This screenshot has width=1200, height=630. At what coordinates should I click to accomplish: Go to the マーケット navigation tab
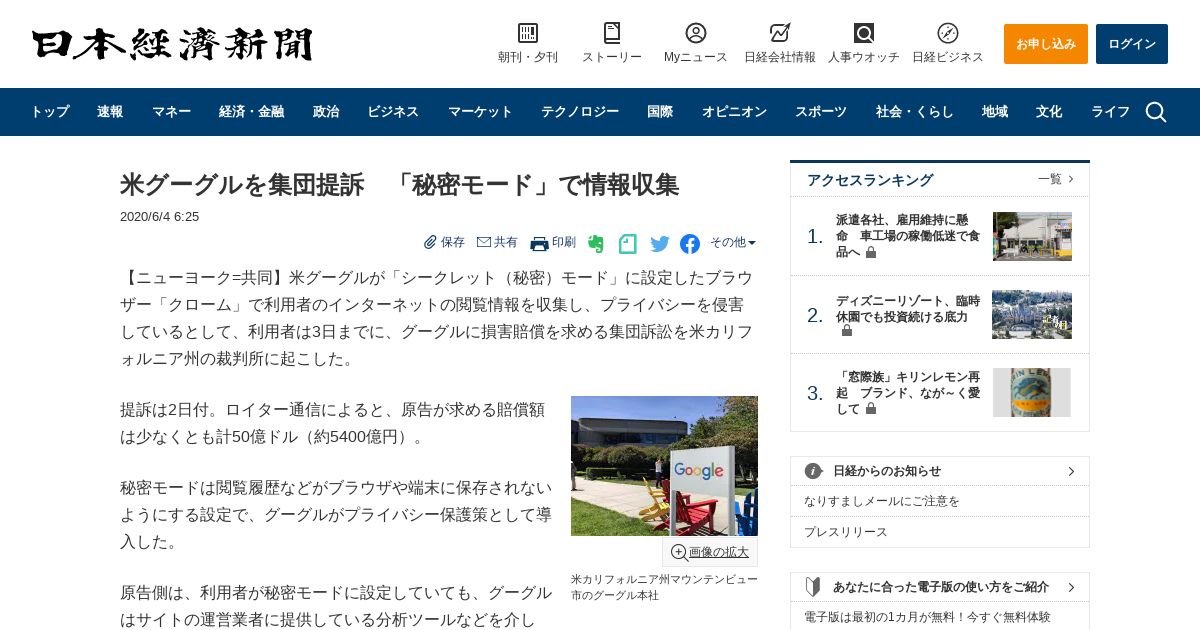pos(480,112)
